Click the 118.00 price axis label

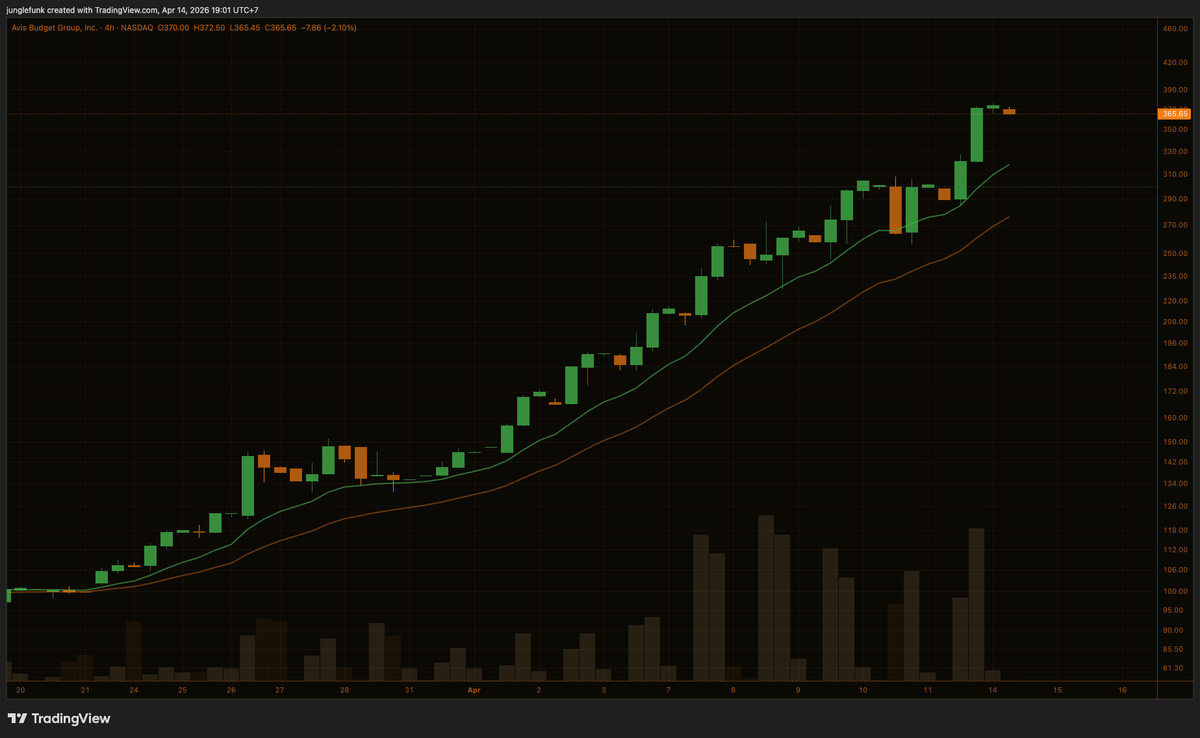tap(1175, 530)
